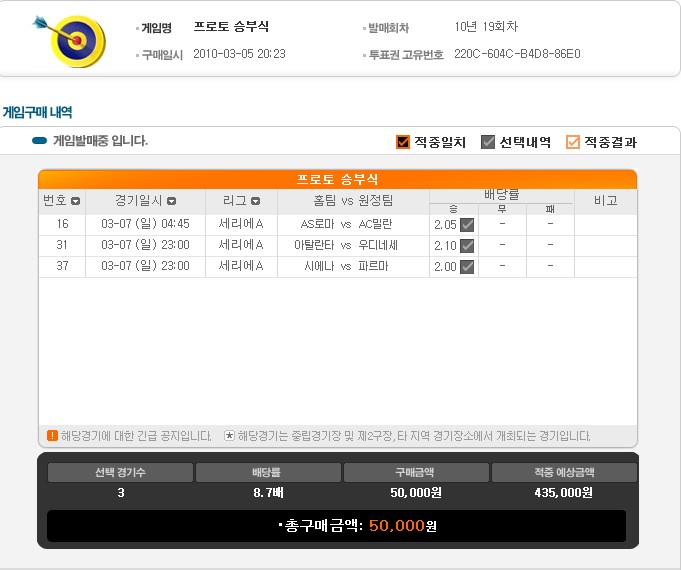Click the 비고 column header
This screenshot has height=570, width=681.
(x=605, y=201)
